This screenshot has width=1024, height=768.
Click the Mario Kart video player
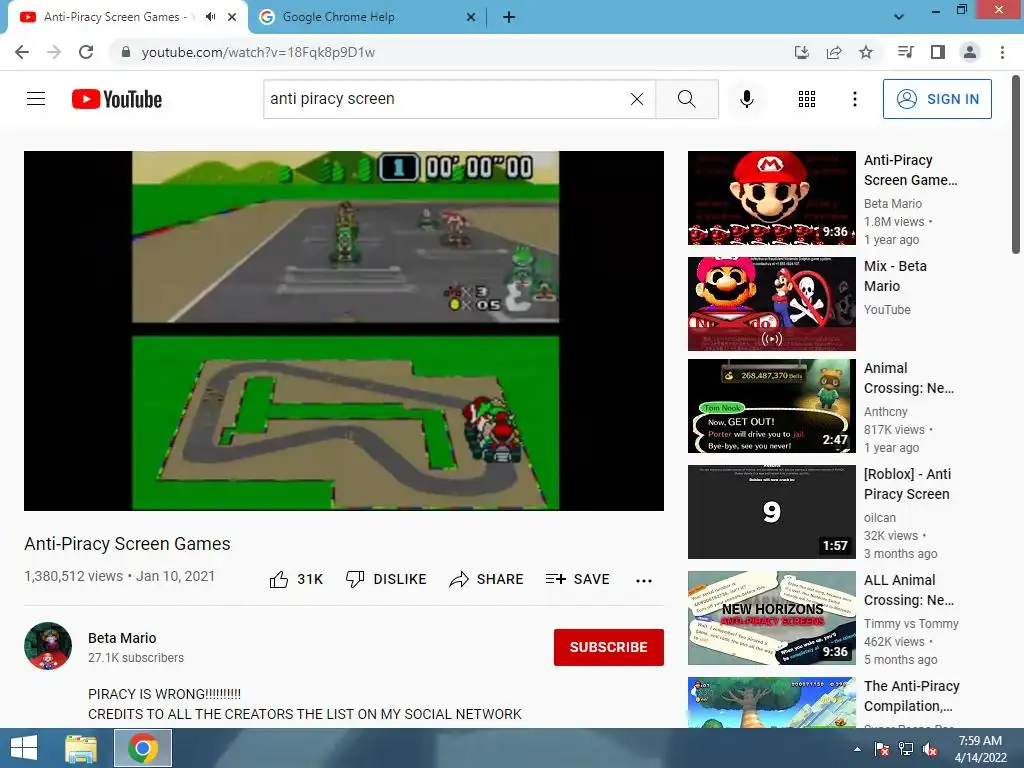[x=344, y=330]
